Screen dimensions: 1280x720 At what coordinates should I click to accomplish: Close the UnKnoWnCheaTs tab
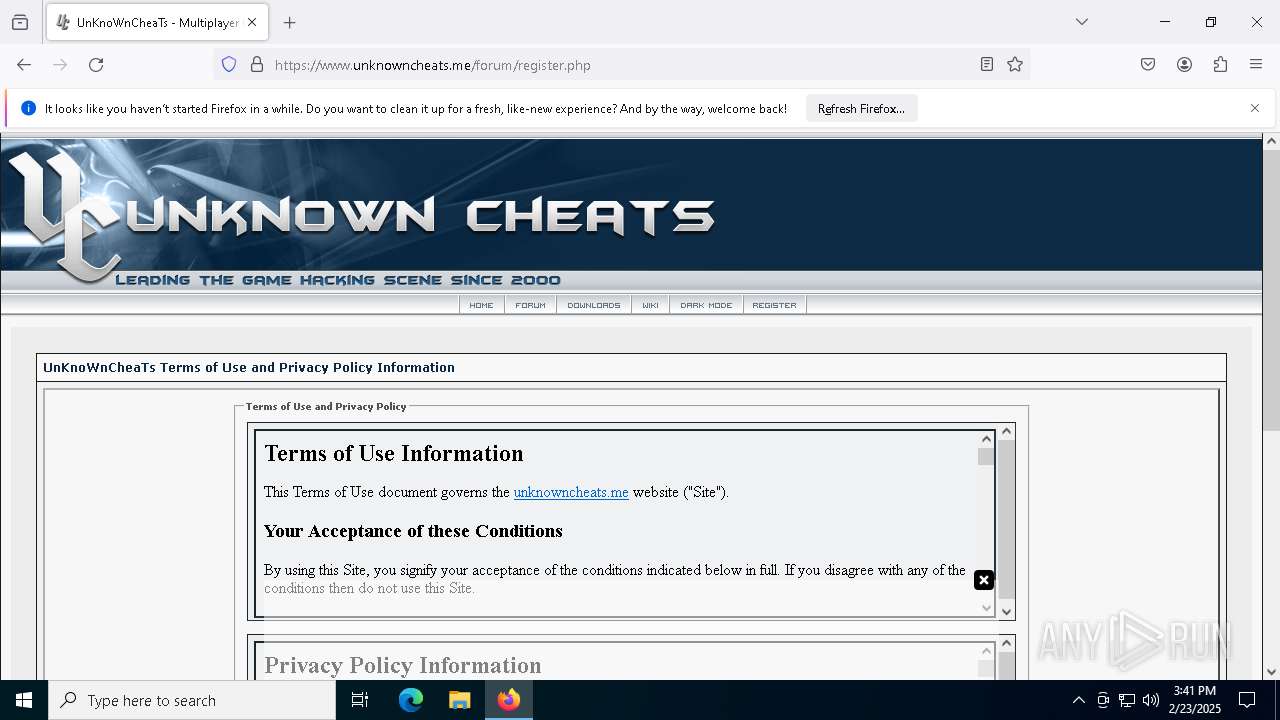coord(252,22)
